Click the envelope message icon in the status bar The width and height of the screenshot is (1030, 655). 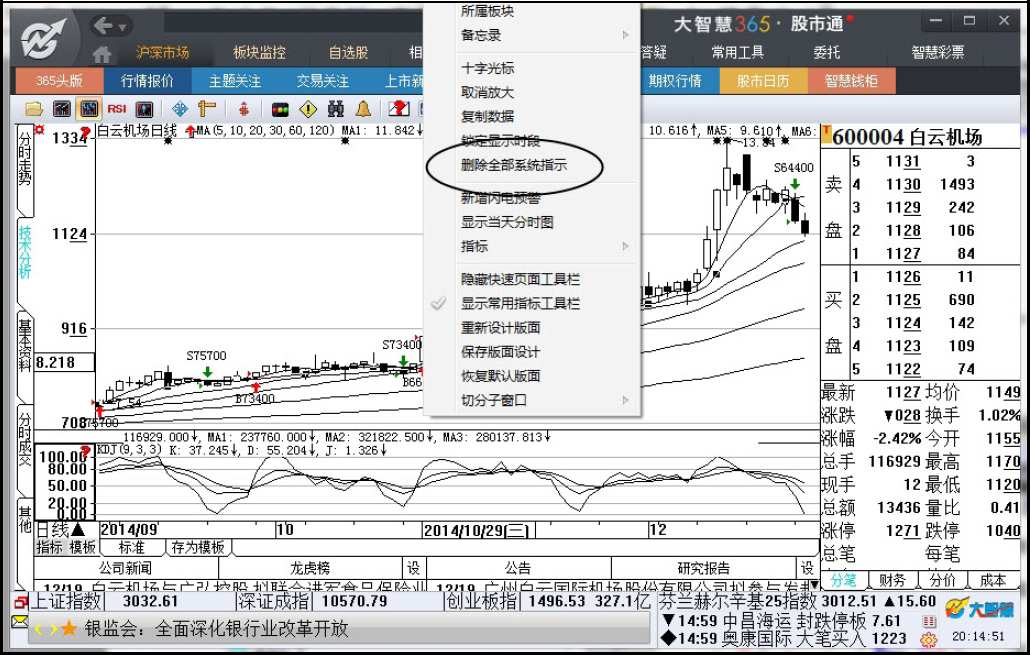[x=20, y=620]
